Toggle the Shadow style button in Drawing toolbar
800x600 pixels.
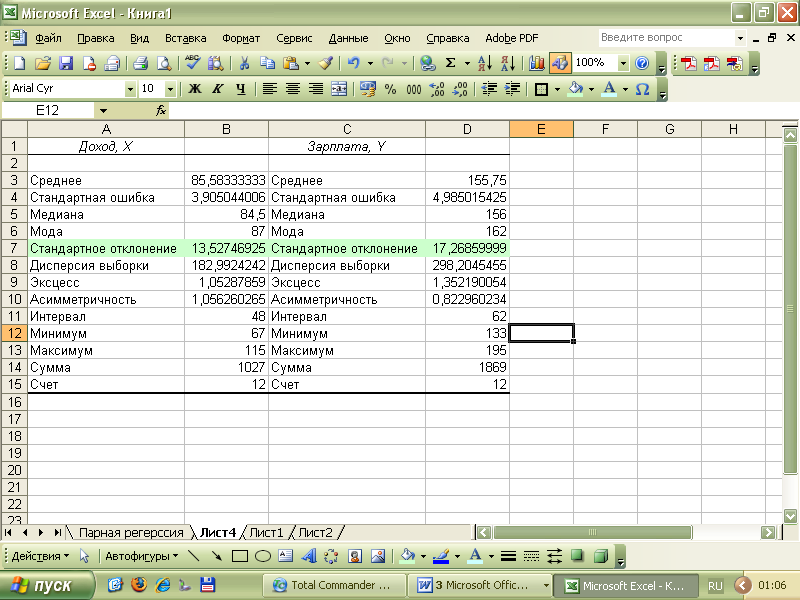tap(577, 556)
